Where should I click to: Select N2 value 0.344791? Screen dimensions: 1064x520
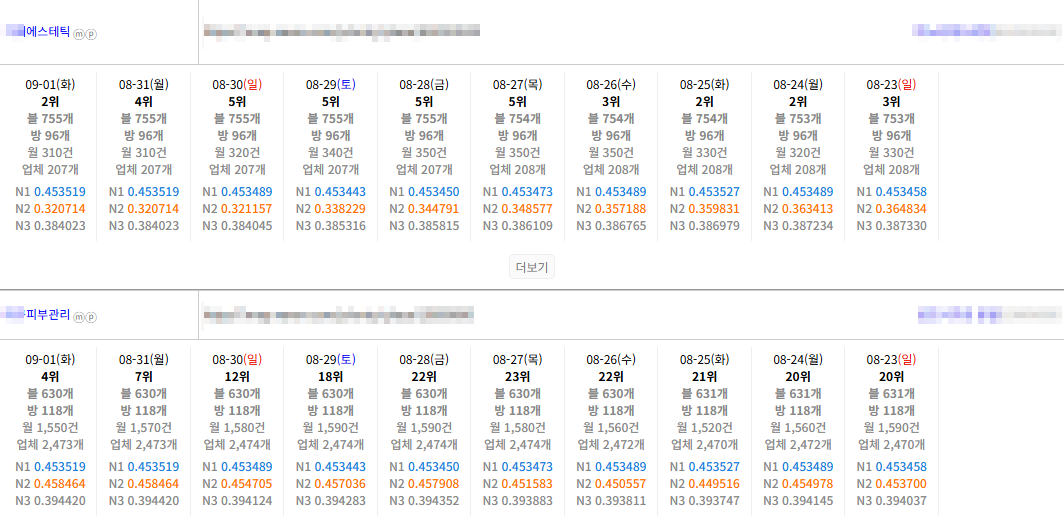(x=434, y=208)
